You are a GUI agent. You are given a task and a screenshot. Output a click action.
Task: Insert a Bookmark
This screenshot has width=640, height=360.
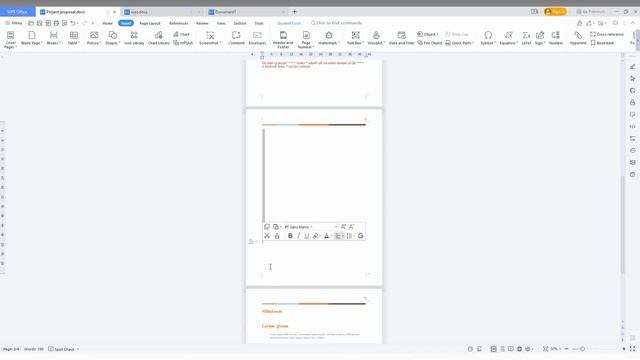pyautogui.click(x=602, y=43)
